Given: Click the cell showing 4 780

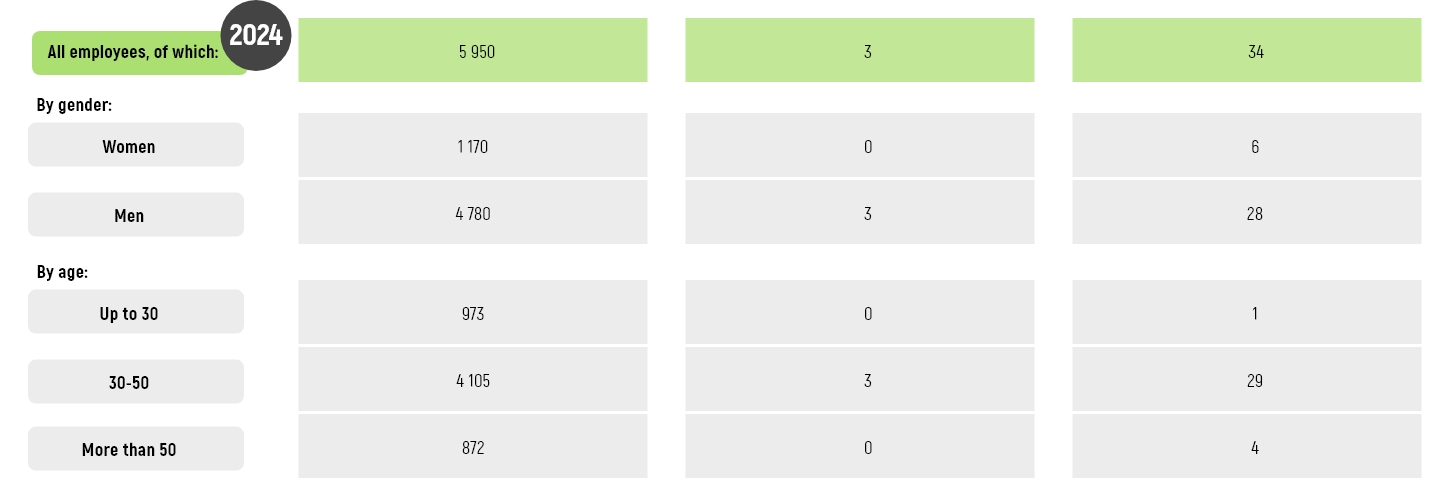Looking at the screenshot, I should pyautogui.click(x=473, y=213).
